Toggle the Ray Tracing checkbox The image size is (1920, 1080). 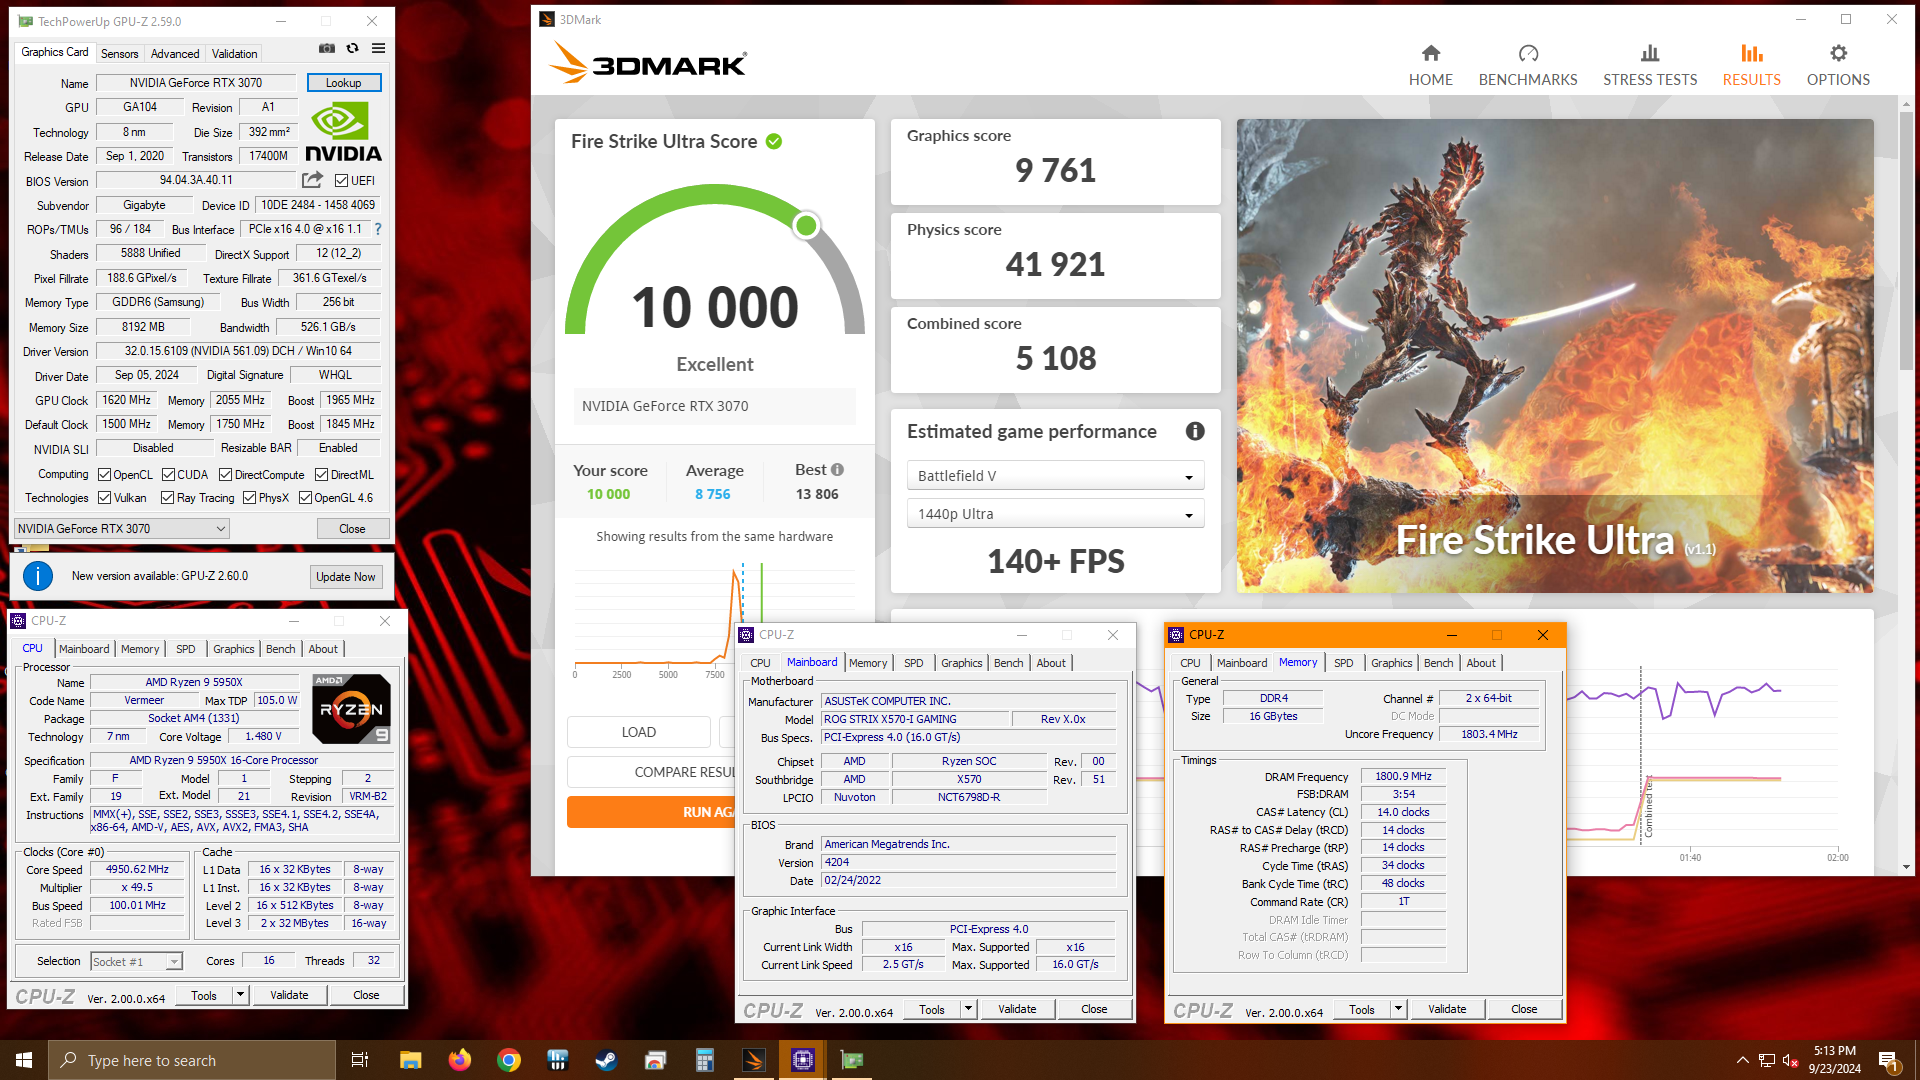pos(168,498)
